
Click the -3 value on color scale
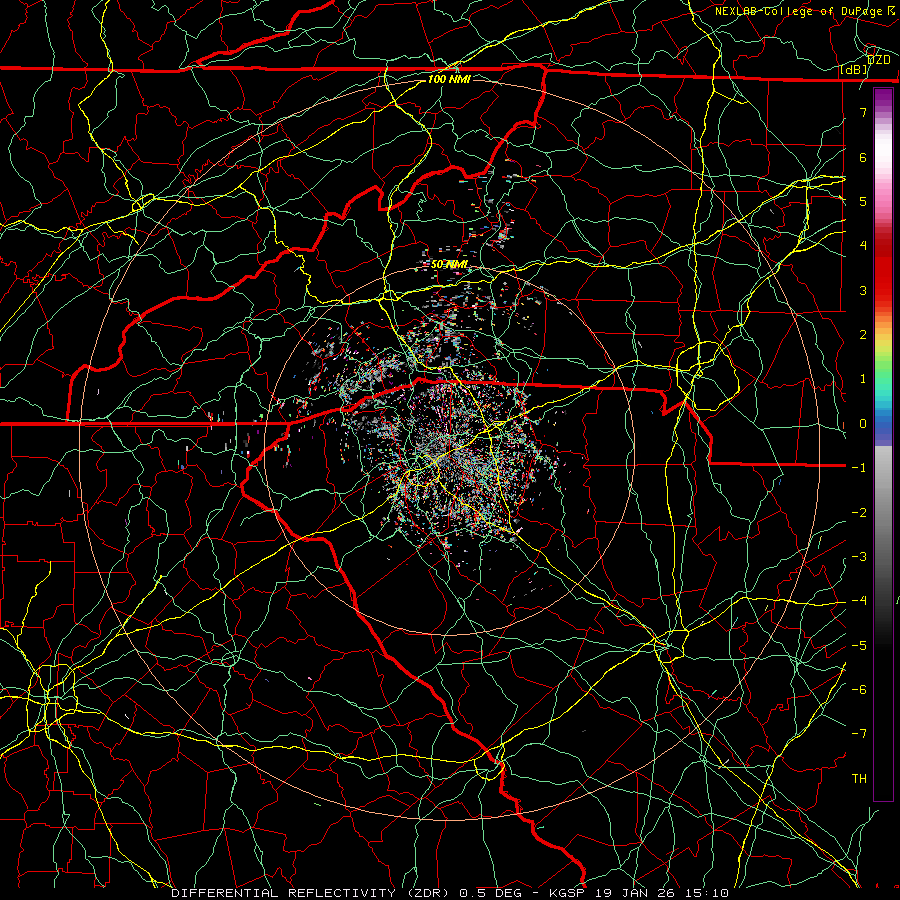click(x=859, y=557)
